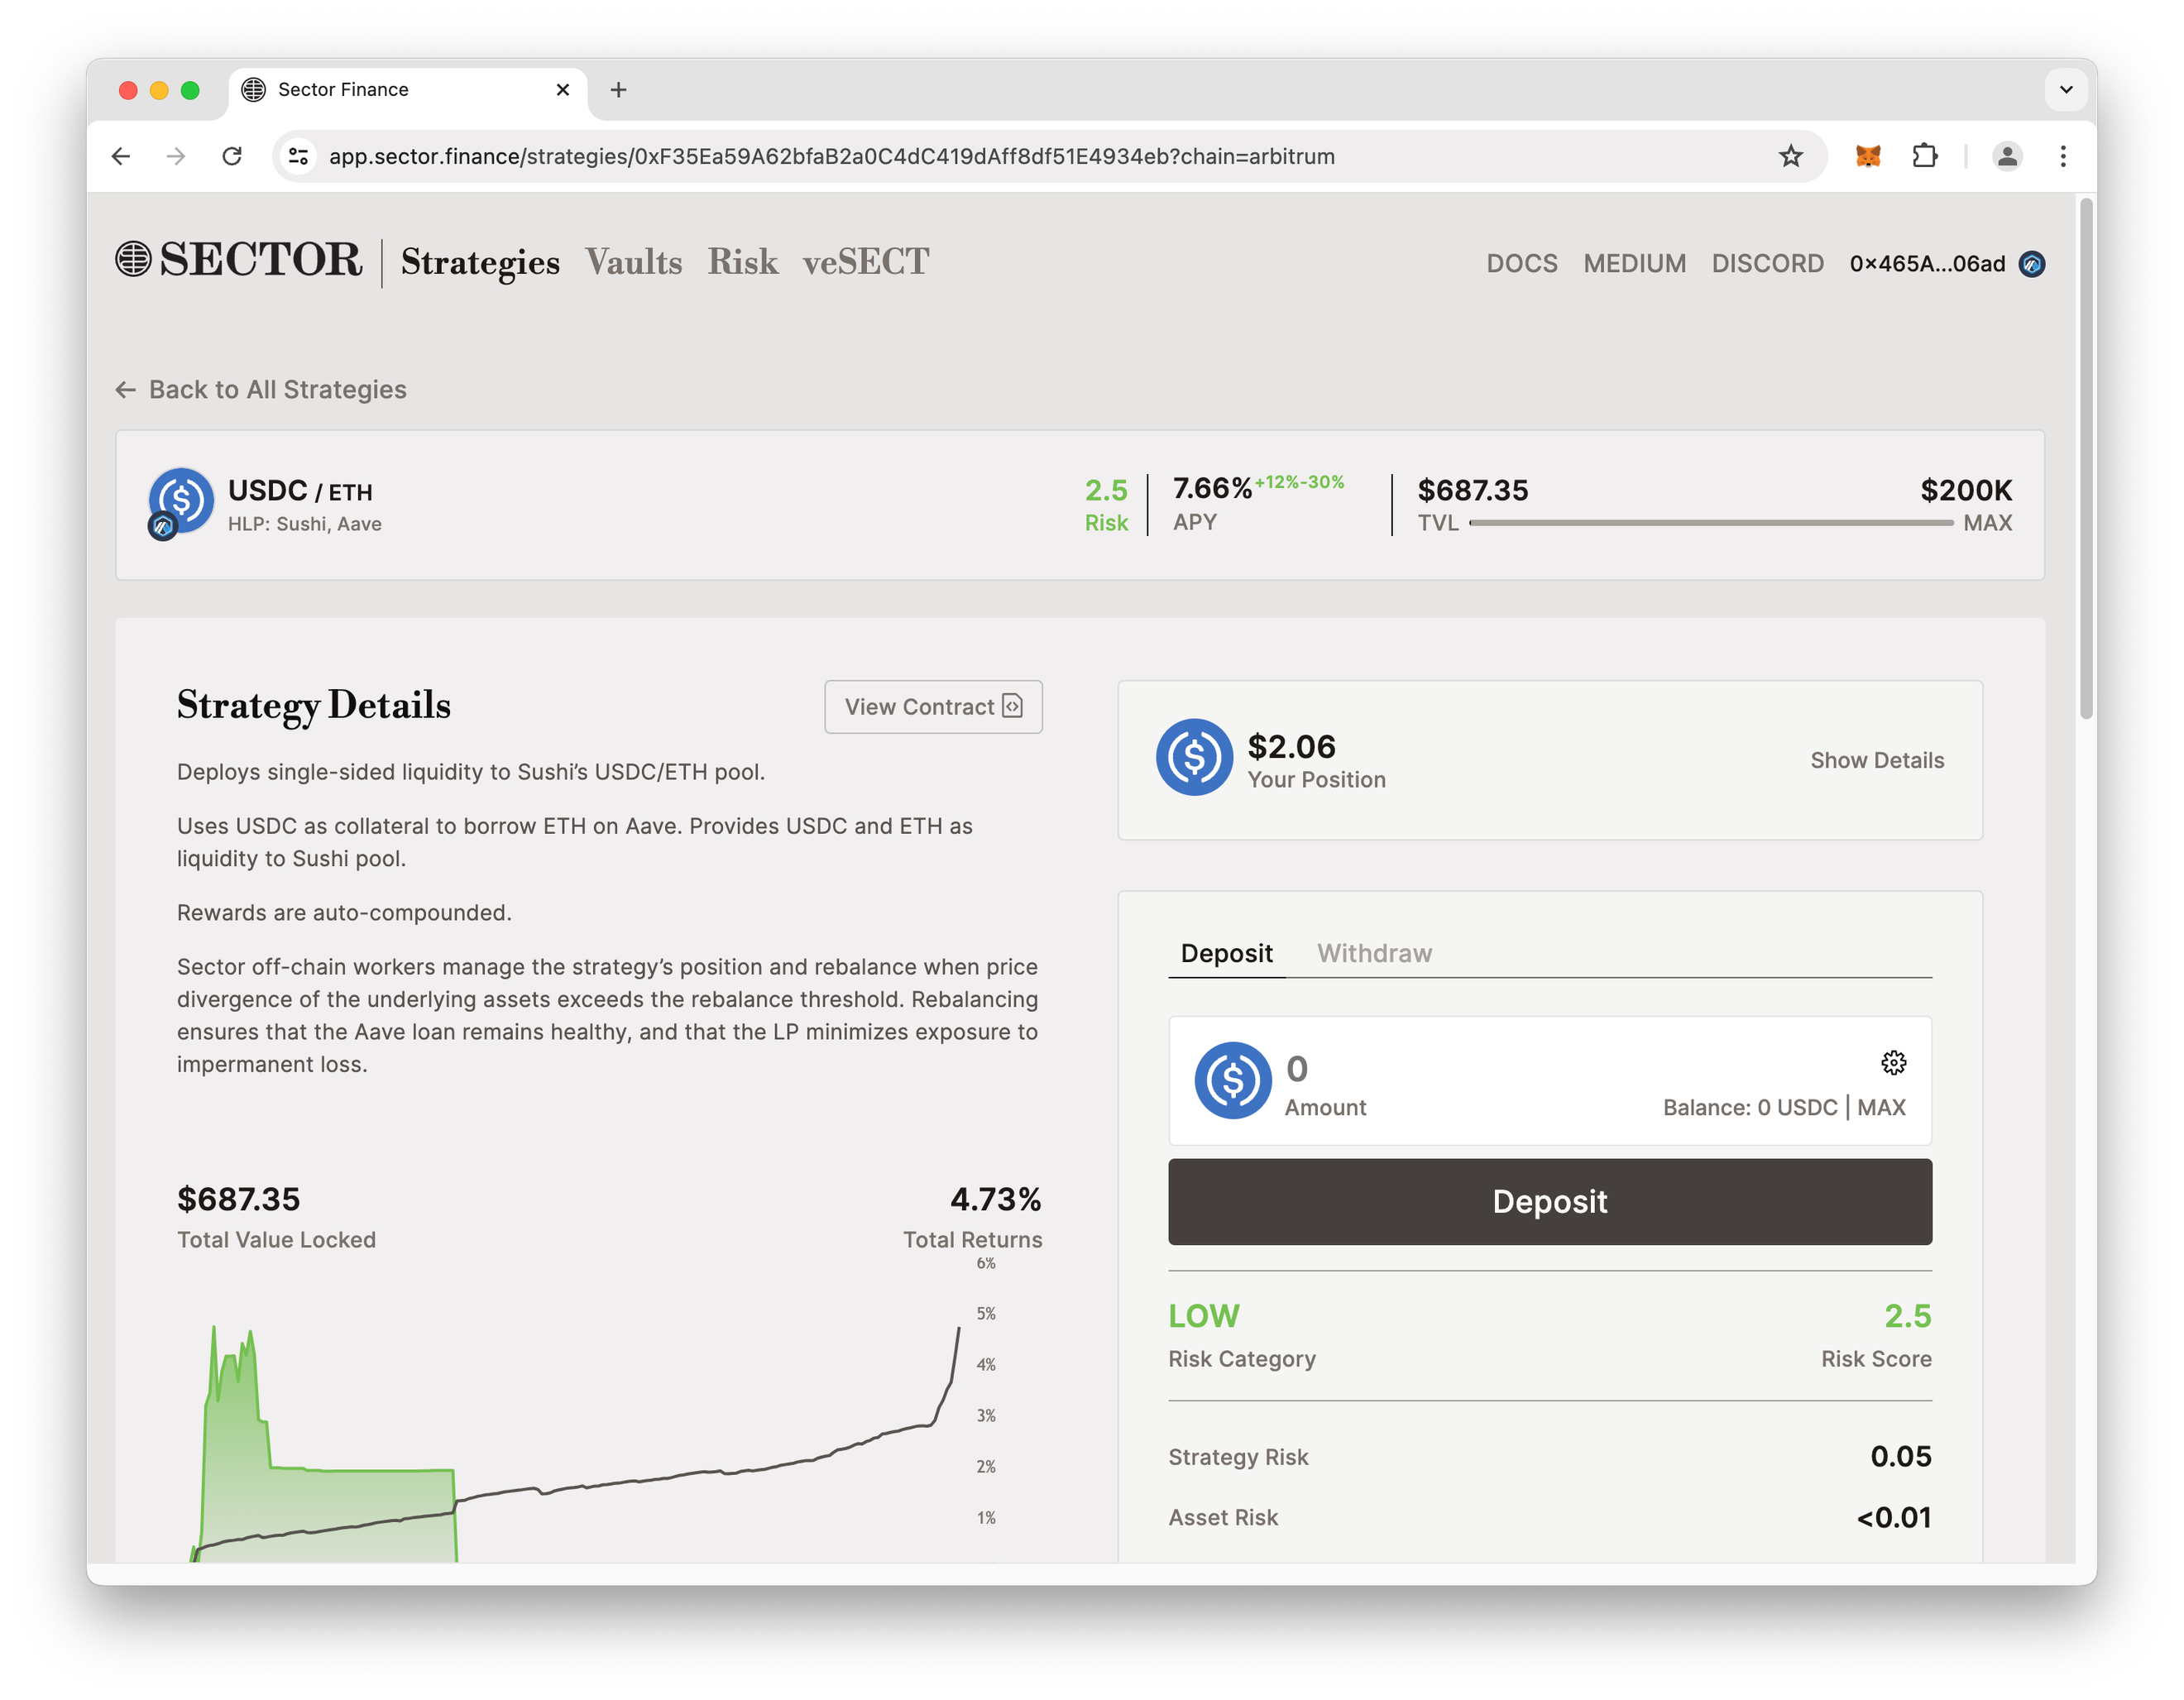The image size is (2184, 1700).
Task: Click the View Contract button
Action: pos(932,707)
